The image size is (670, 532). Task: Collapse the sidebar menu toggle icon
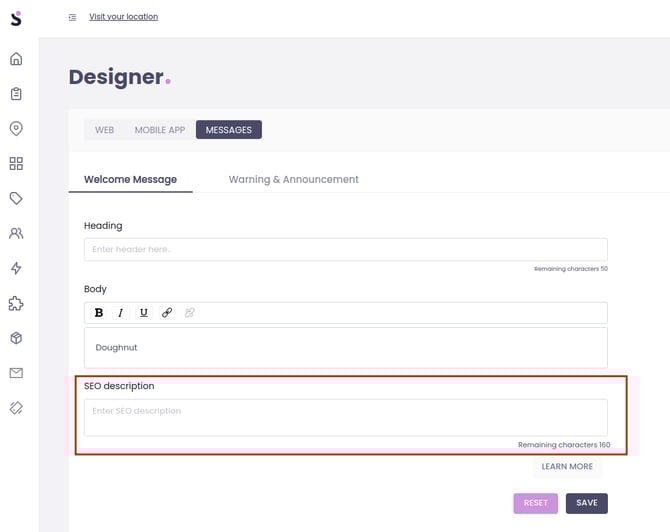tap(72, 17)
